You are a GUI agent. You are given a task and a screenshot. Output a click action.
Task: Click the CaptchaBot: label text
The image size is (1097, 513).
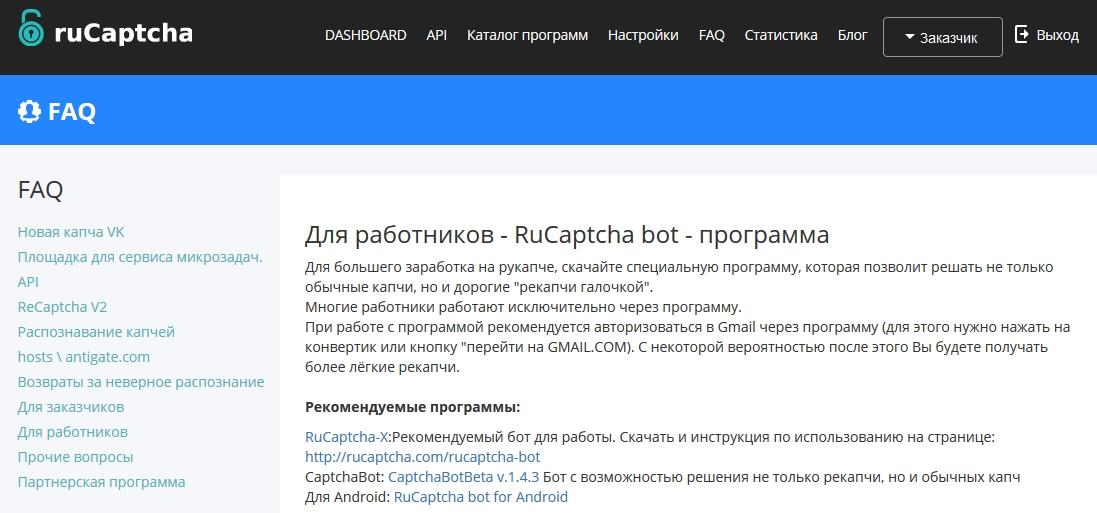click(x=345, y=477)
